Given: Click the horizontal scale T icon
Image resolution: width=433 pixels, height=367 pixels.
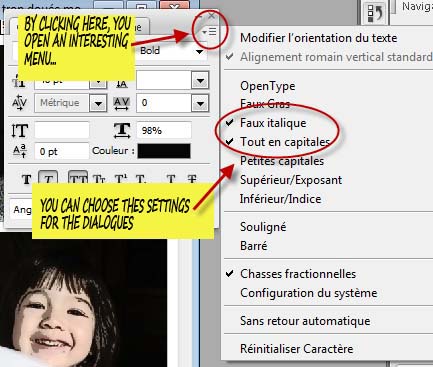Looking at the screenshot, I should point(122,130).
